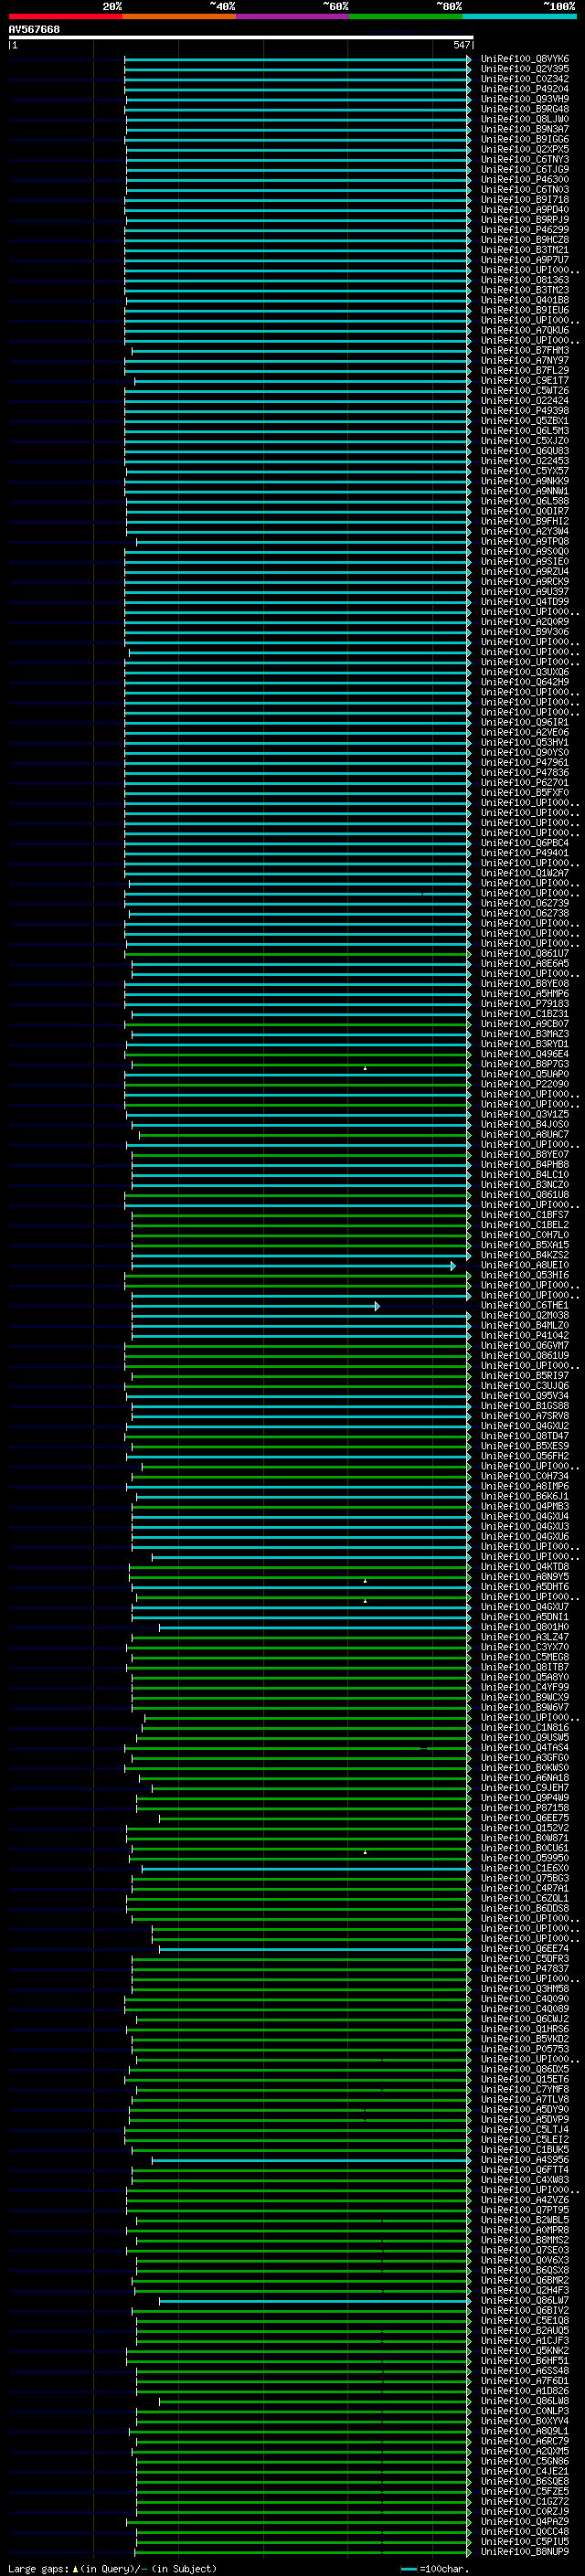This screenshot has width=585, height=2576.
Task: Click the cyan alignment bar for Q86LW7
Action: click(315, 2302)
